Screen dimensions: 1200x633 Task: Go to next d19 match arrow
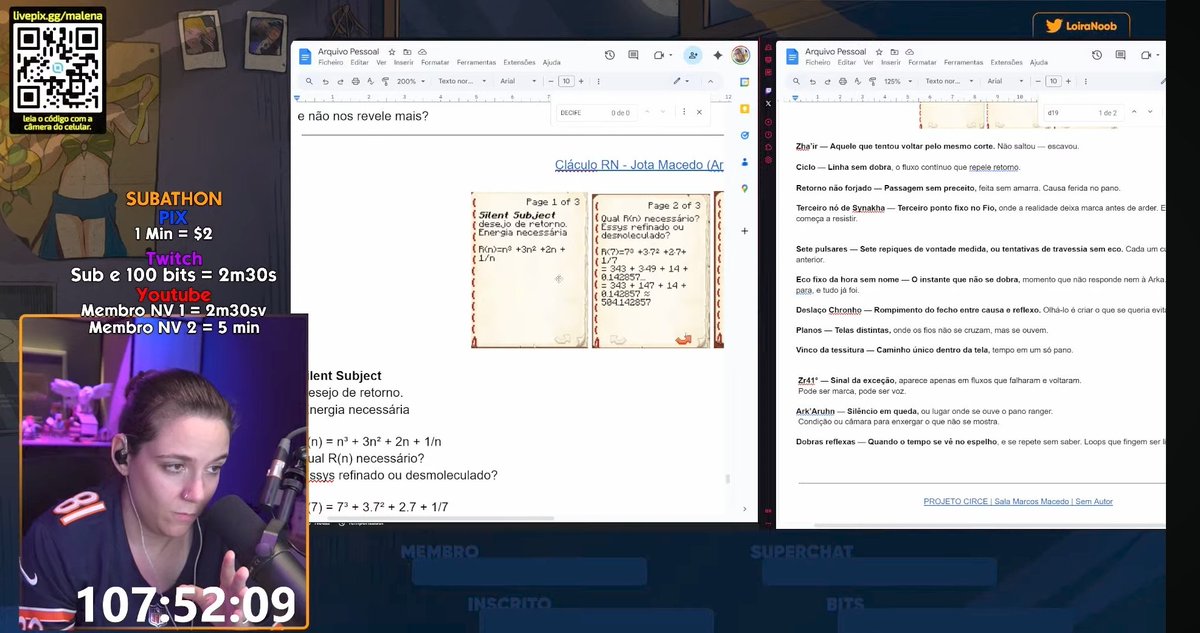(1150, 112)
